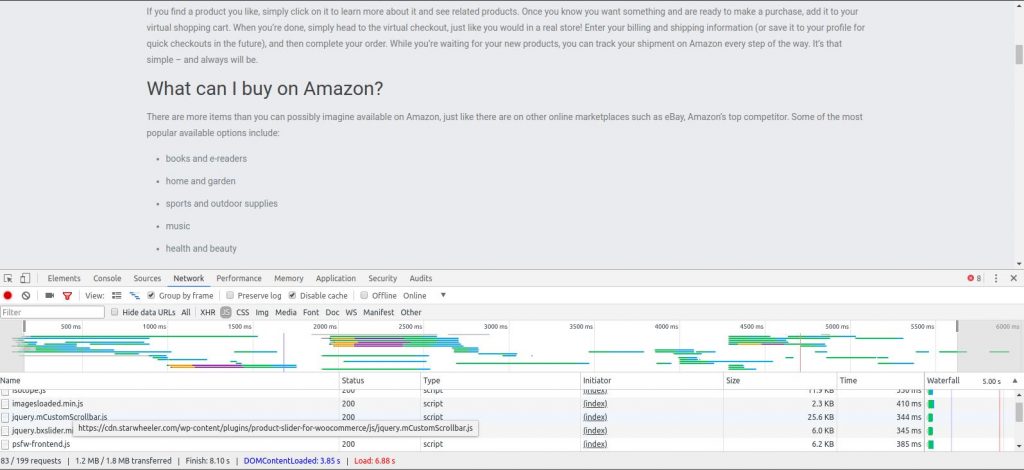Viewport: 1024px width, 470px height.
Task: Filter requests by Img
Action: (262, 313)
